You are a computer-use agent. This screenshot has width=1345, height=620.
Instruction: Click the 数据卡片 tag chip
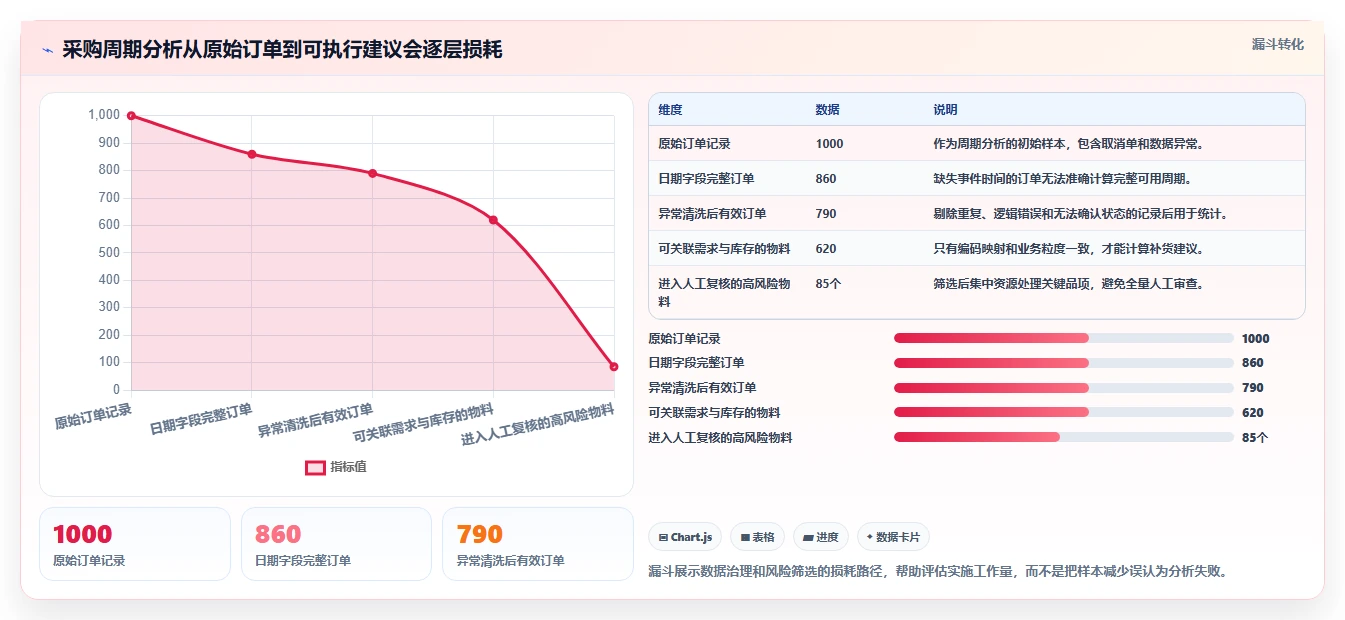(893, 537)
